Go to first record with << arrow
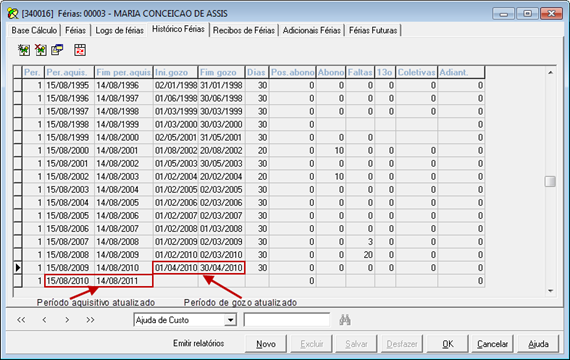The width and height of the screenshot is (570, 360). pos(21,320)
